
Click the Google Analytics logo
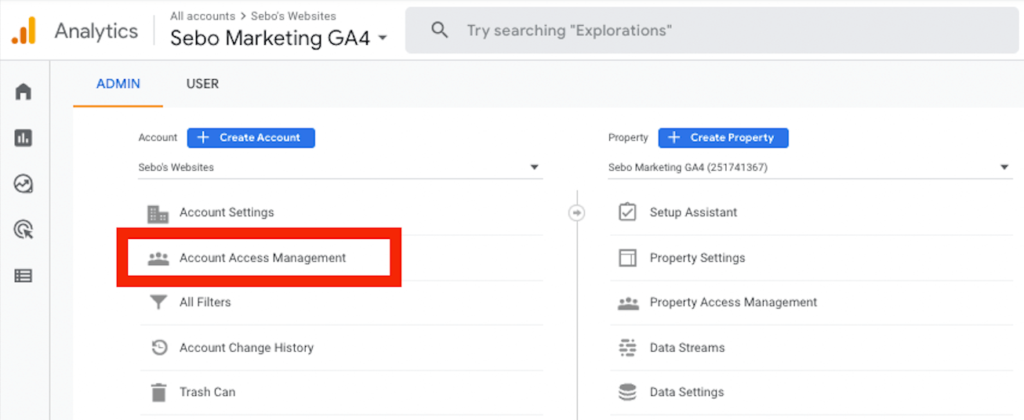pos(24,31)
